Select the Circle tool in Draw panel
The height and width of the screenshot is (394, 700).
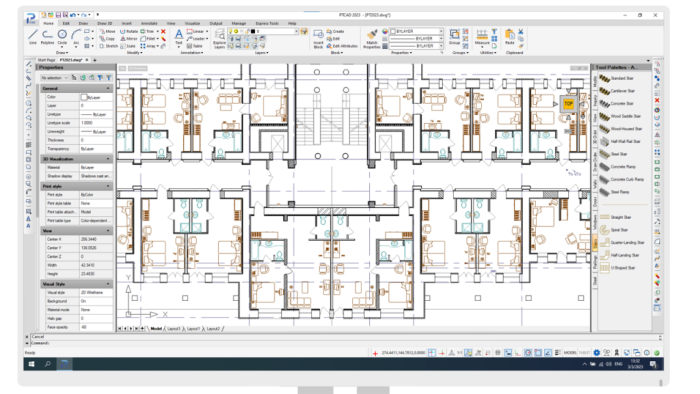(x=62, y=37)
